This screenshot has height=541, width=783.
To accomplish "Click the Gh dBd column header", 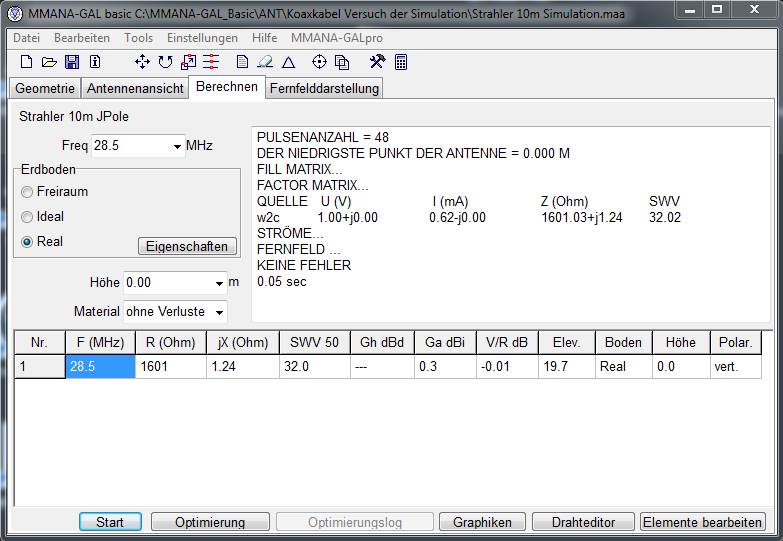I will (382, 342).
